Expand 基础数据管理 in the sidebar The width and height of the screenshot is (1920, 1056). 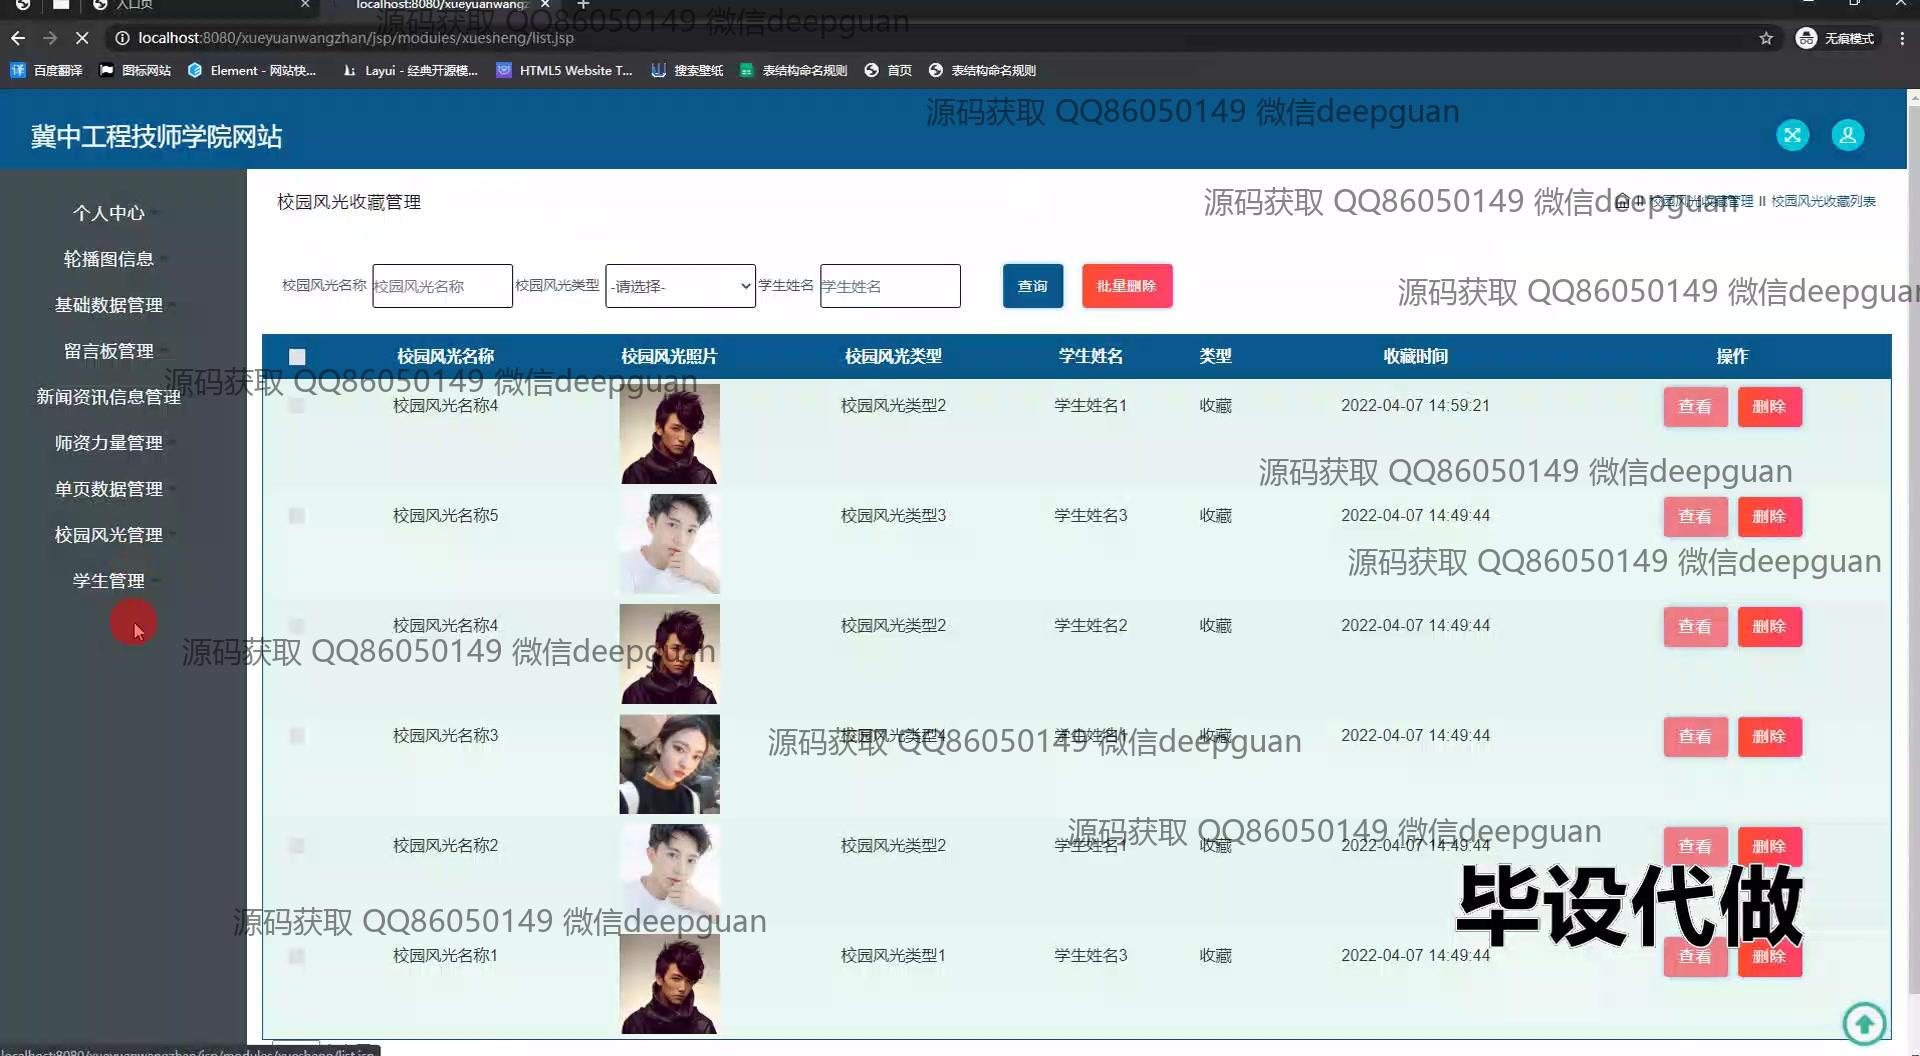click(109, 305)
